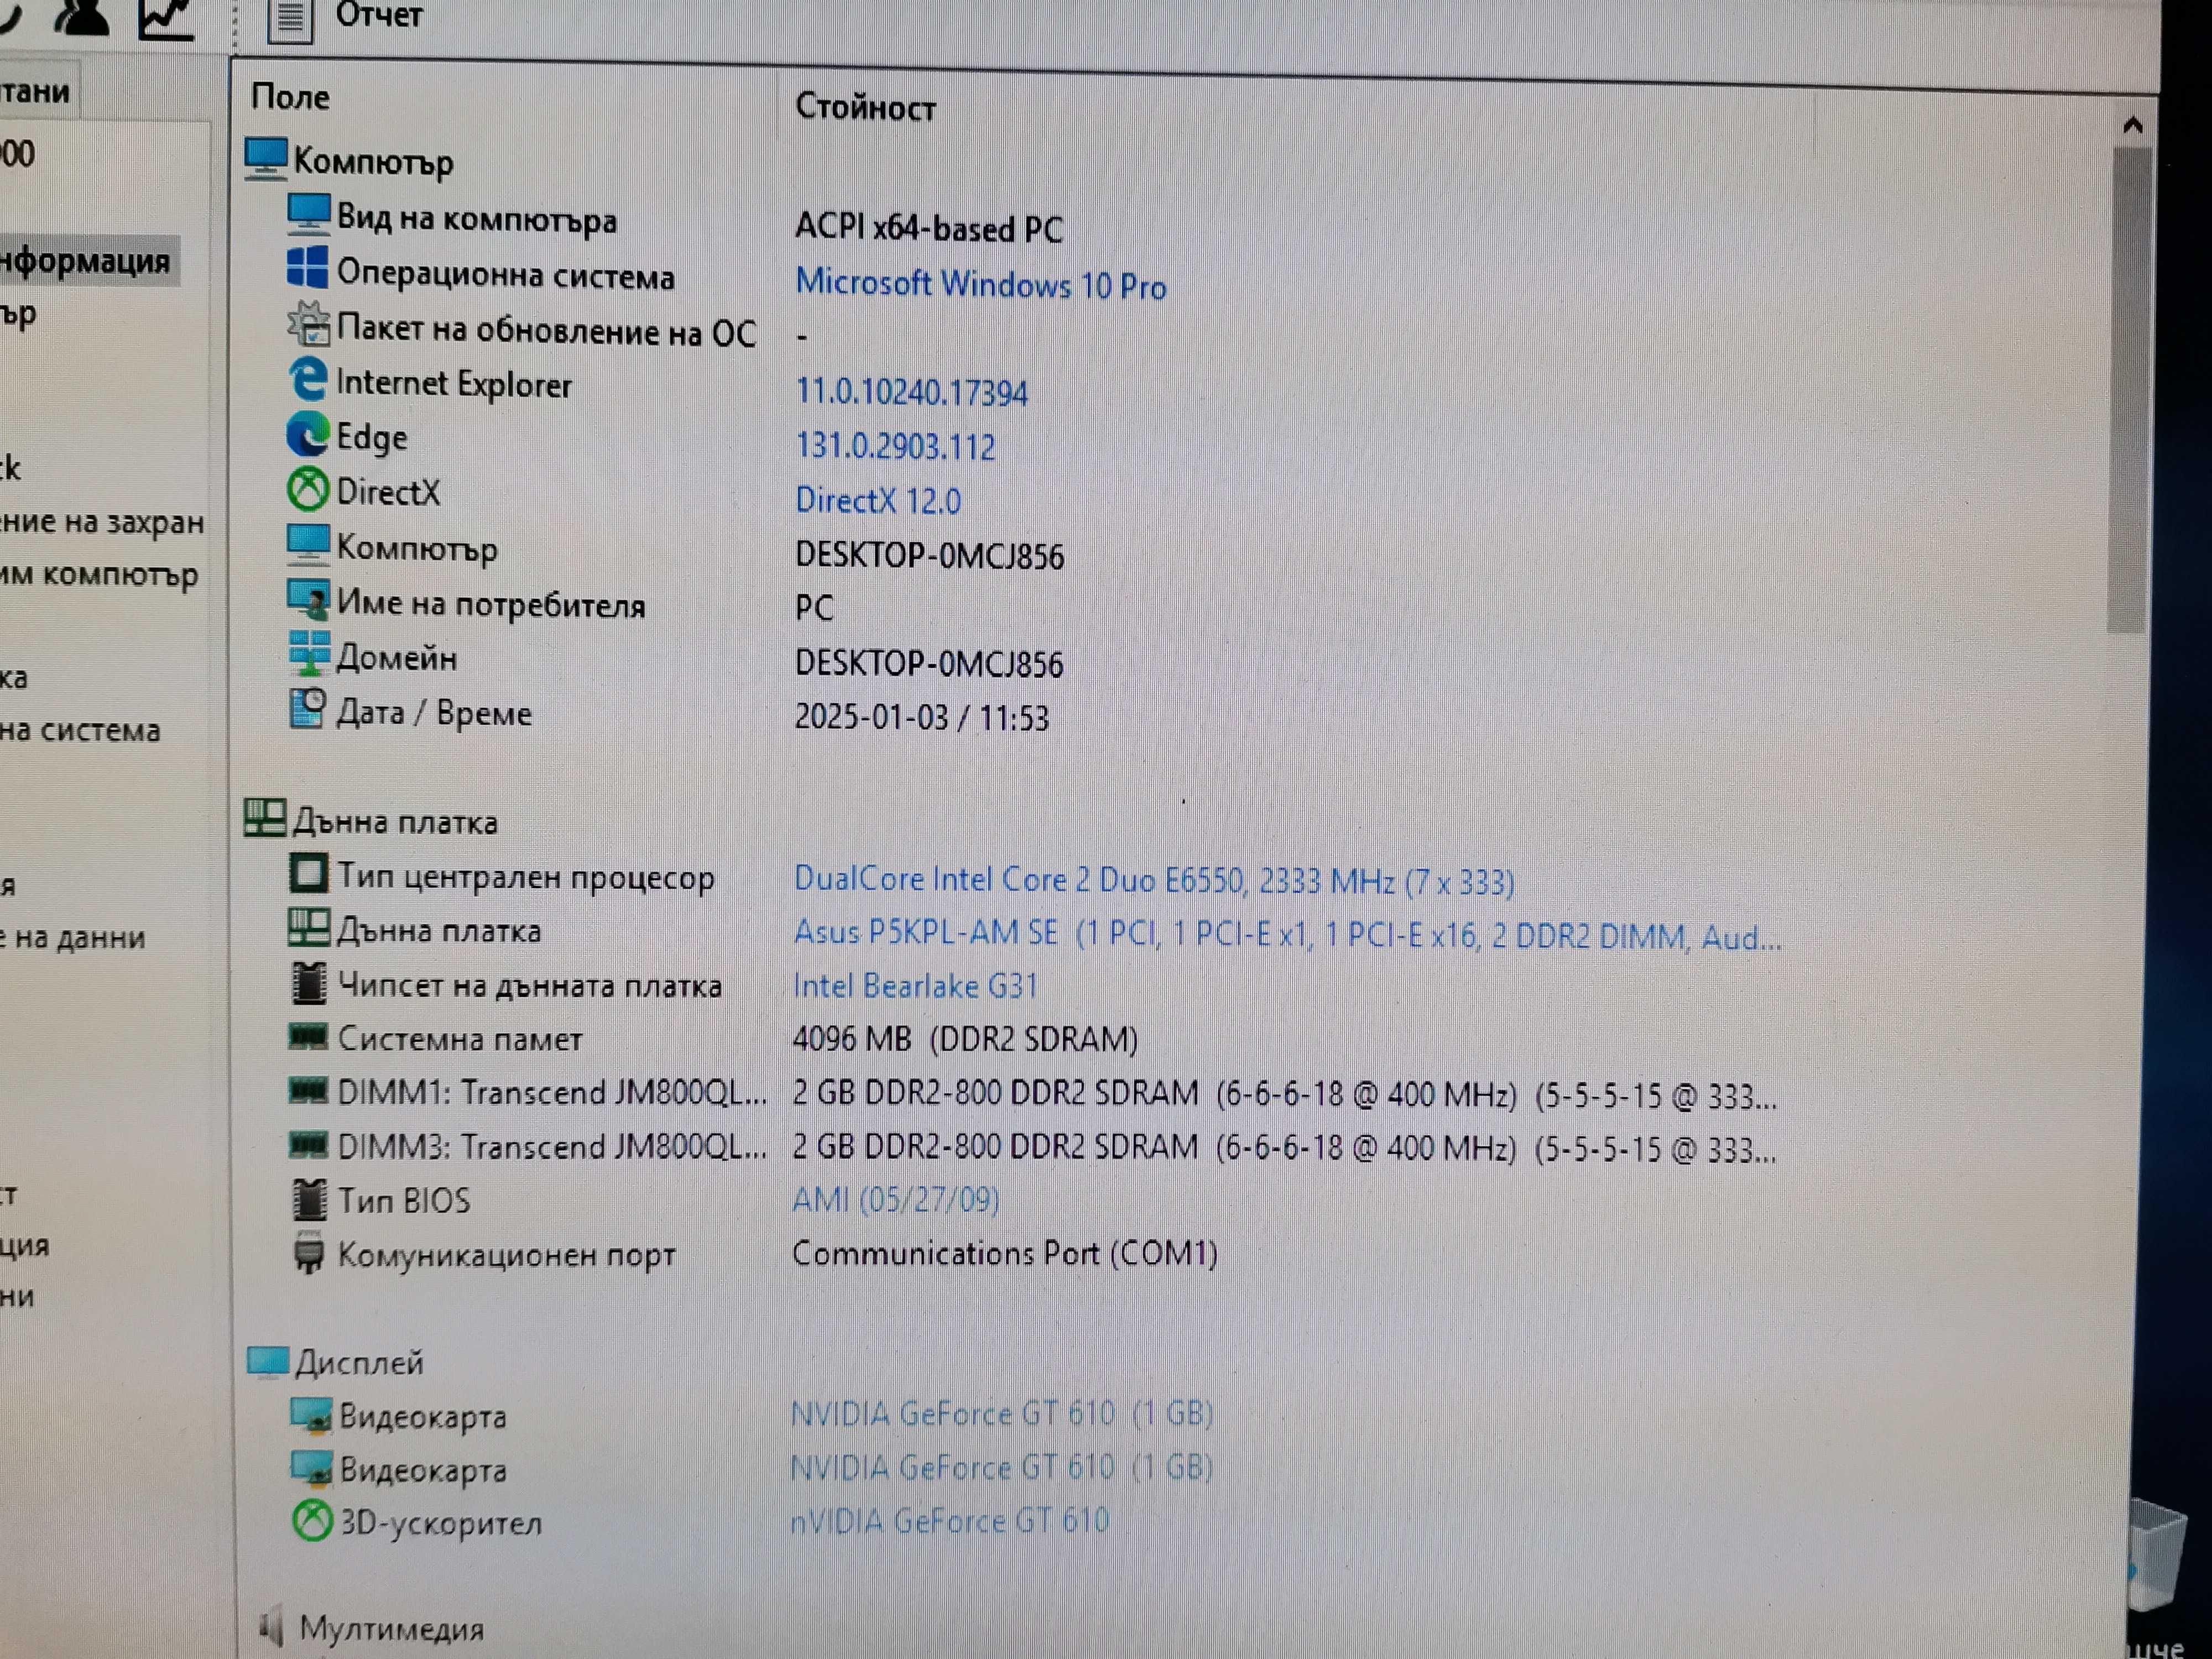Screen dimensions: 2212x1659
Task: Click the DIMM1 memory module icon
Action: pos(308,1090)
